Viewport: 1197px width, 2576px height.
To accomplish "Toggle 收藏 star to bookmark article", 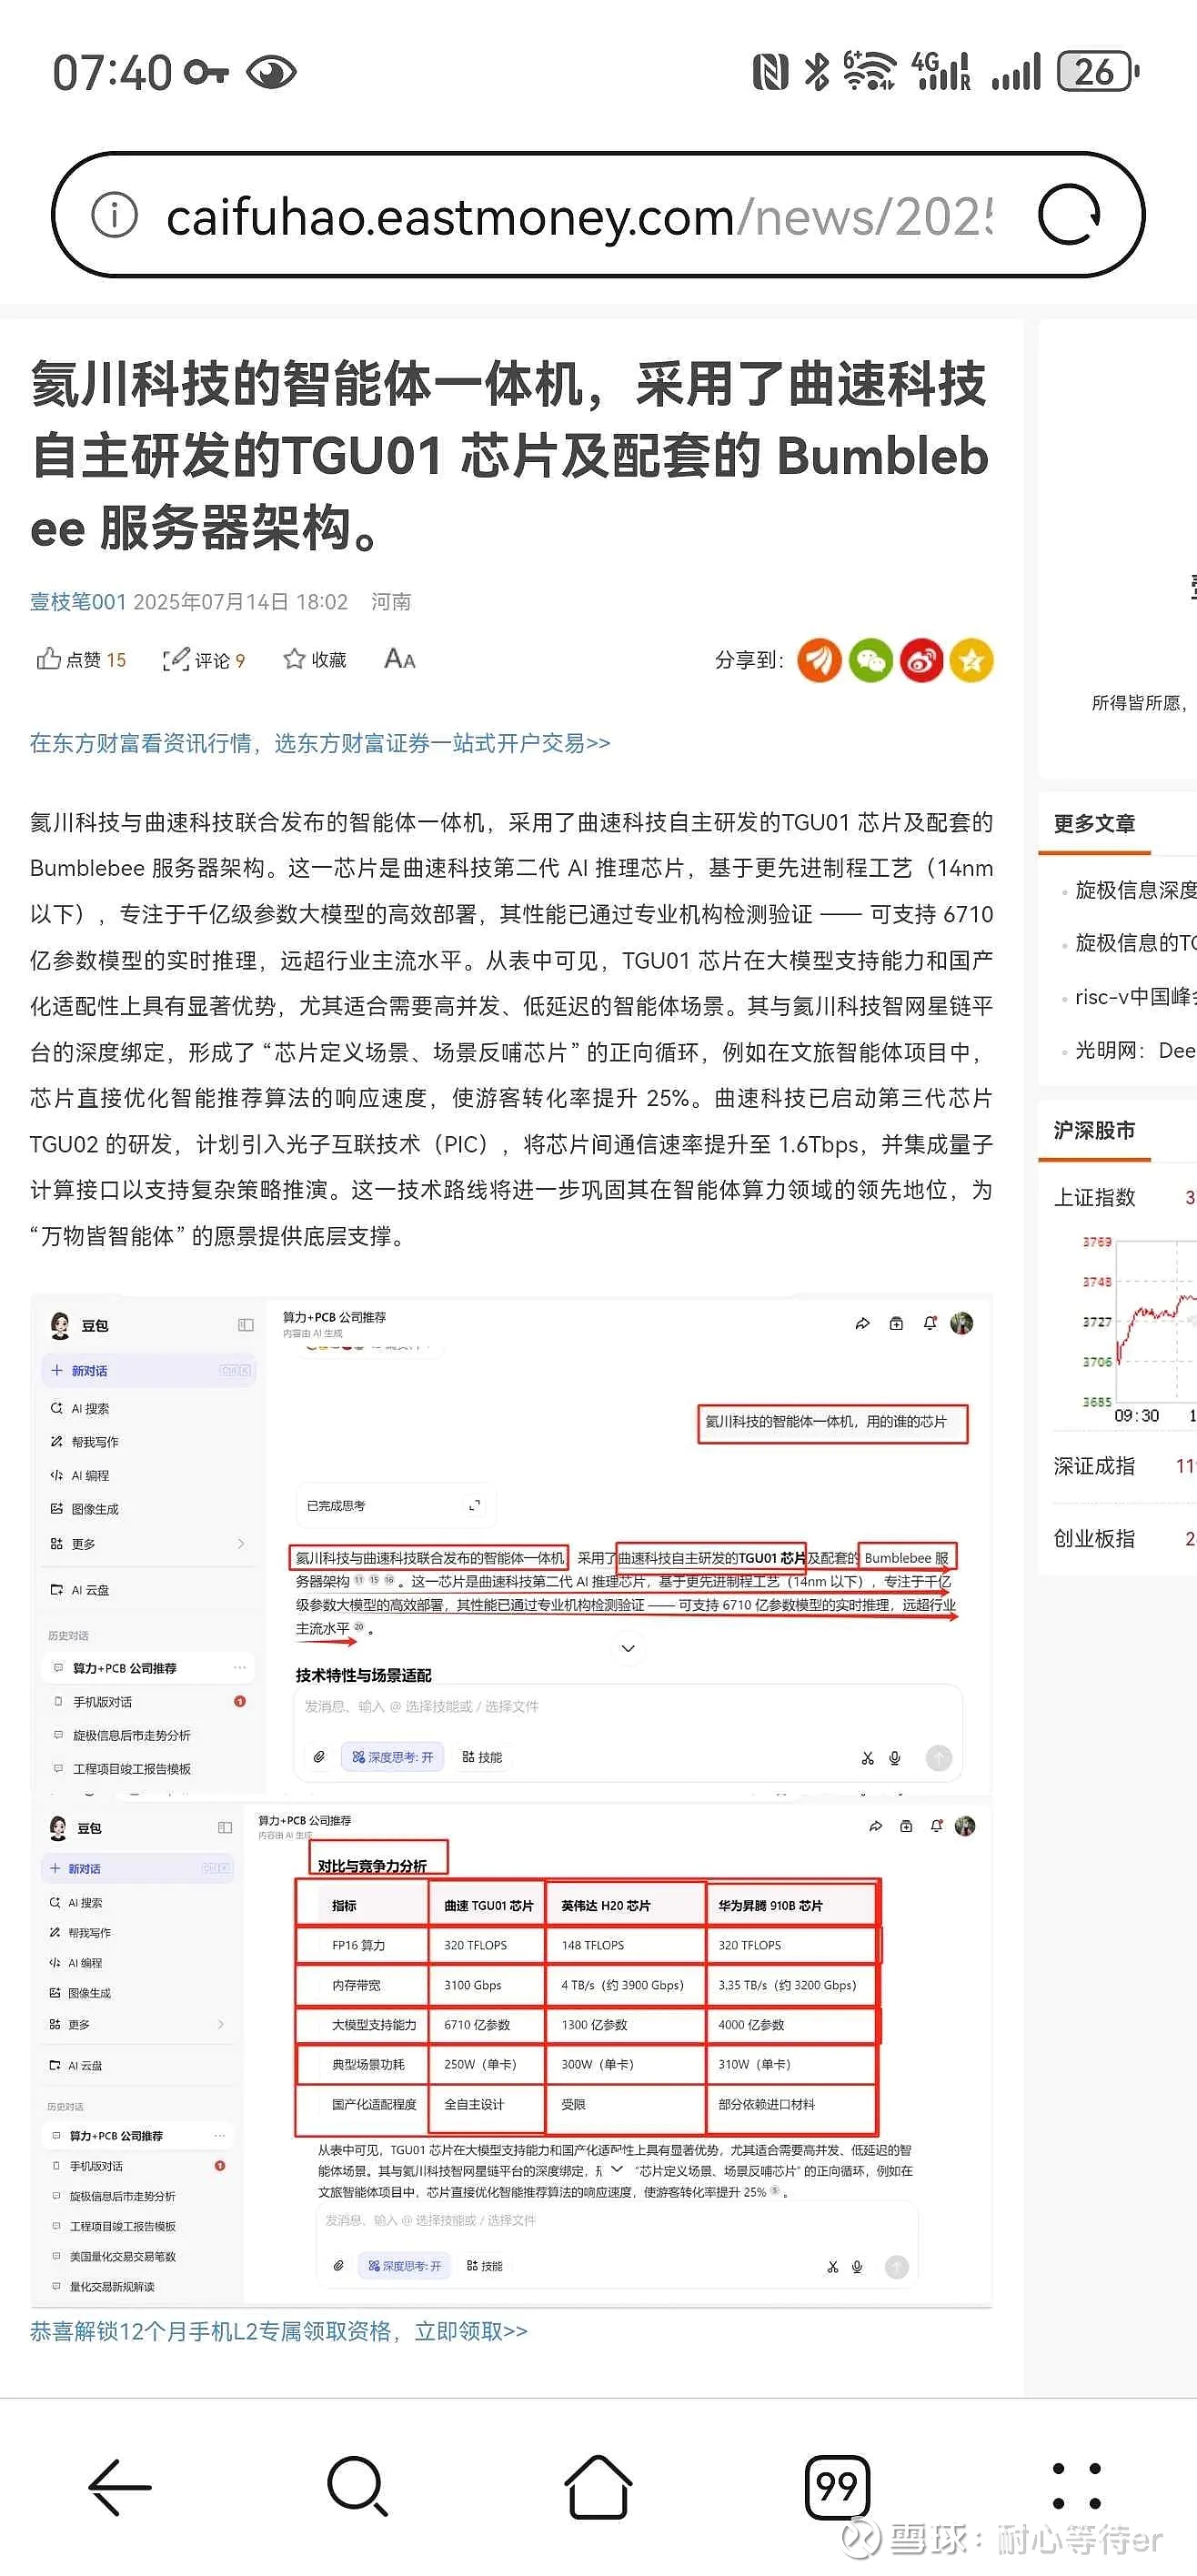I will click(315, 660).
